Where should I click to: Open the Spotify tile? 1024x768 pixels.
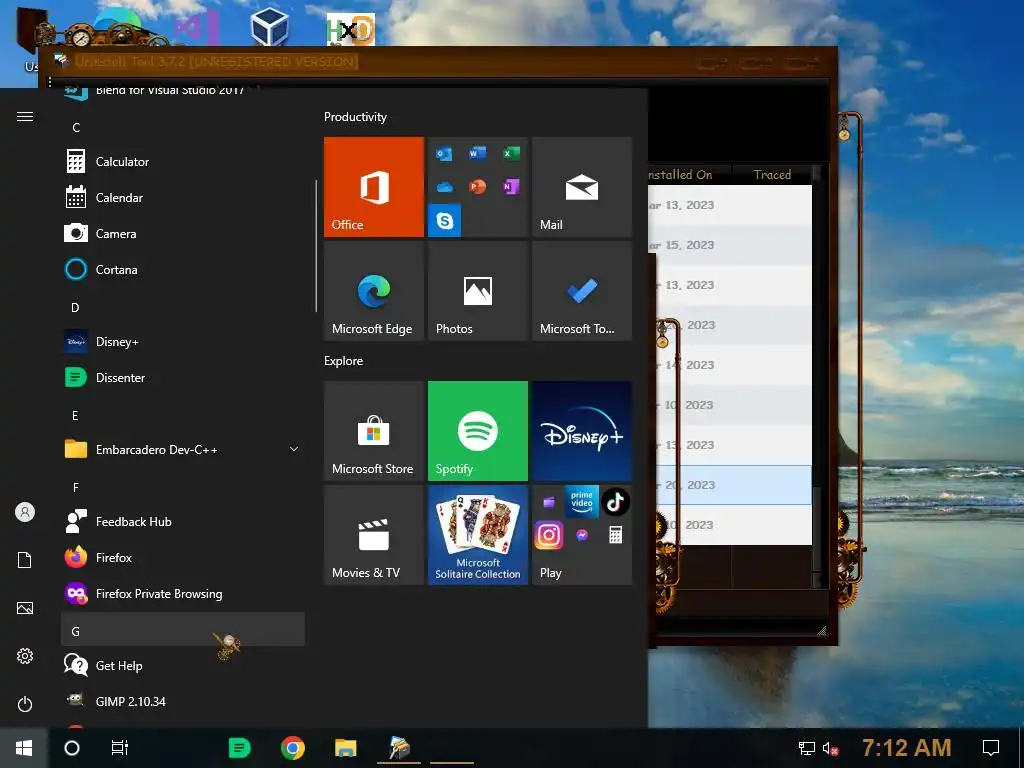[477, 431]
